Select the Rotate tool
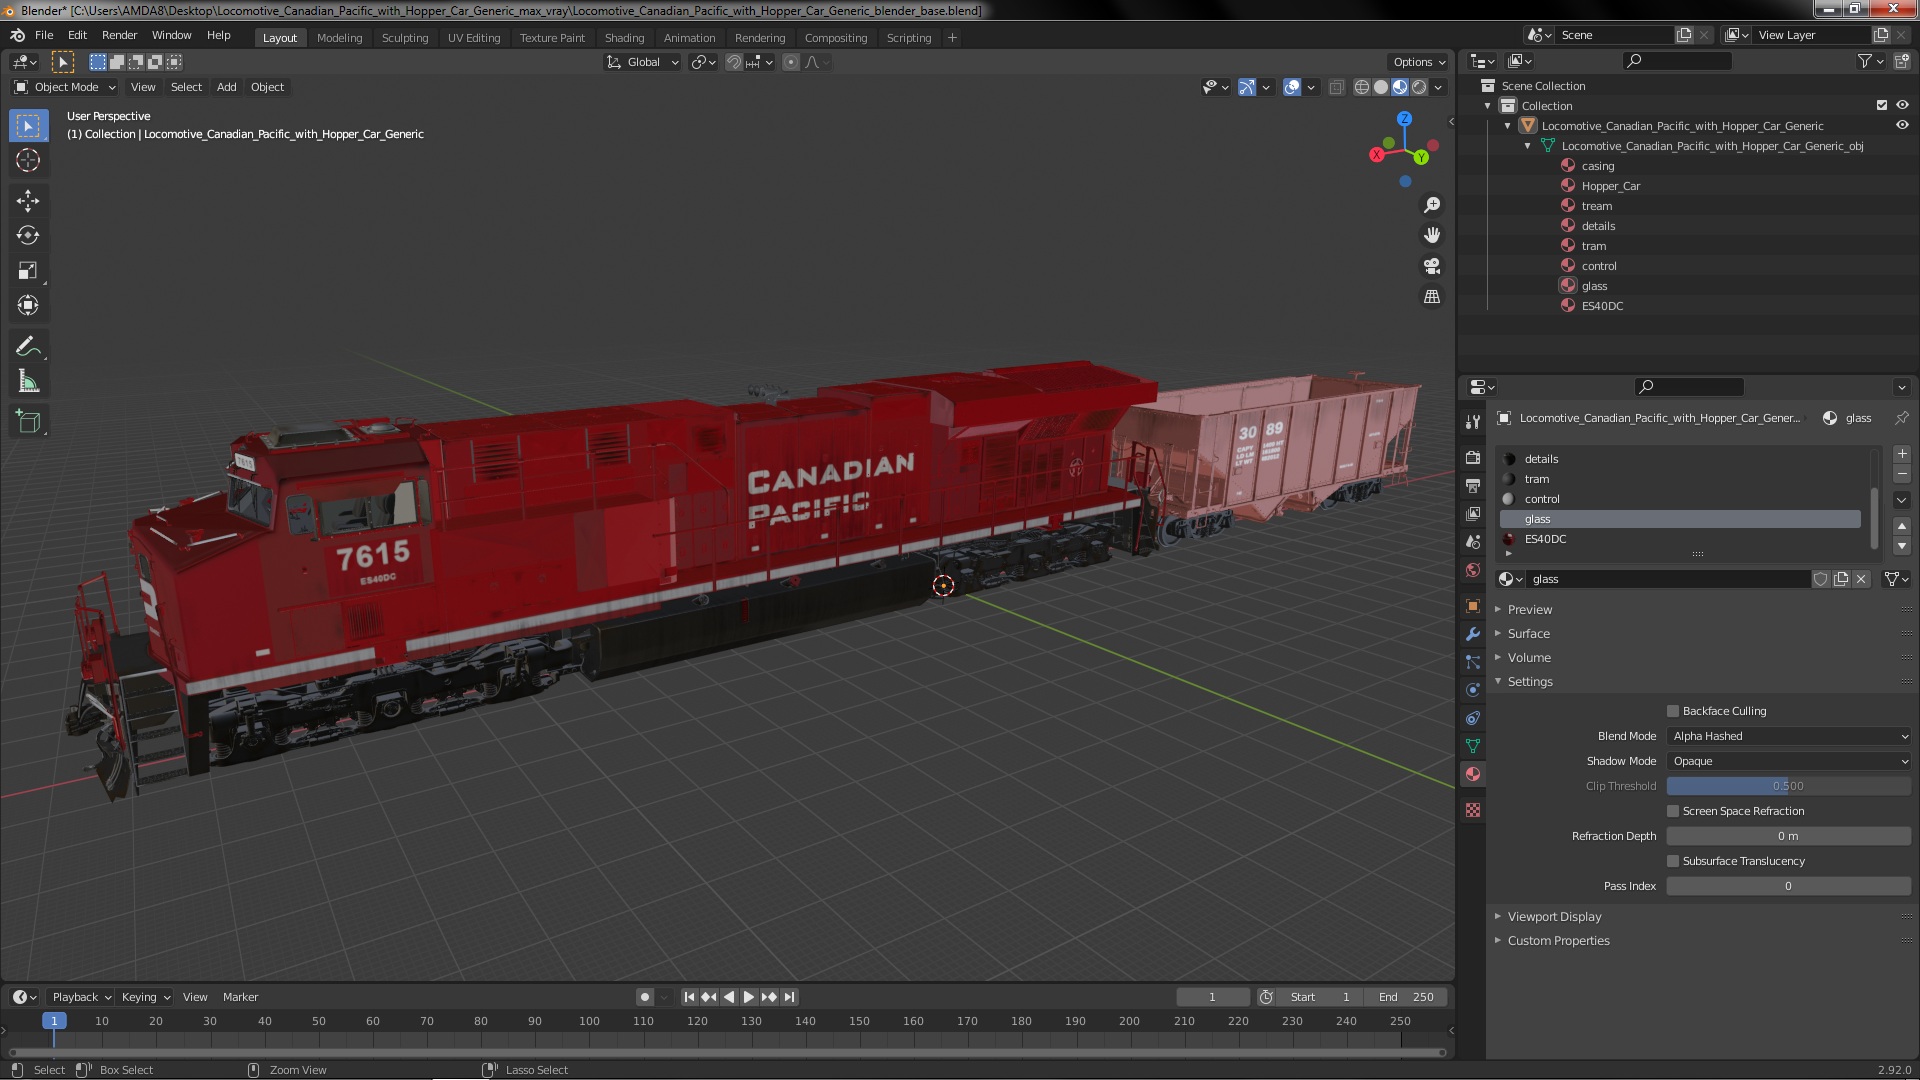The height and width of the screenshot is (1080, 1920). click(28, 235)
